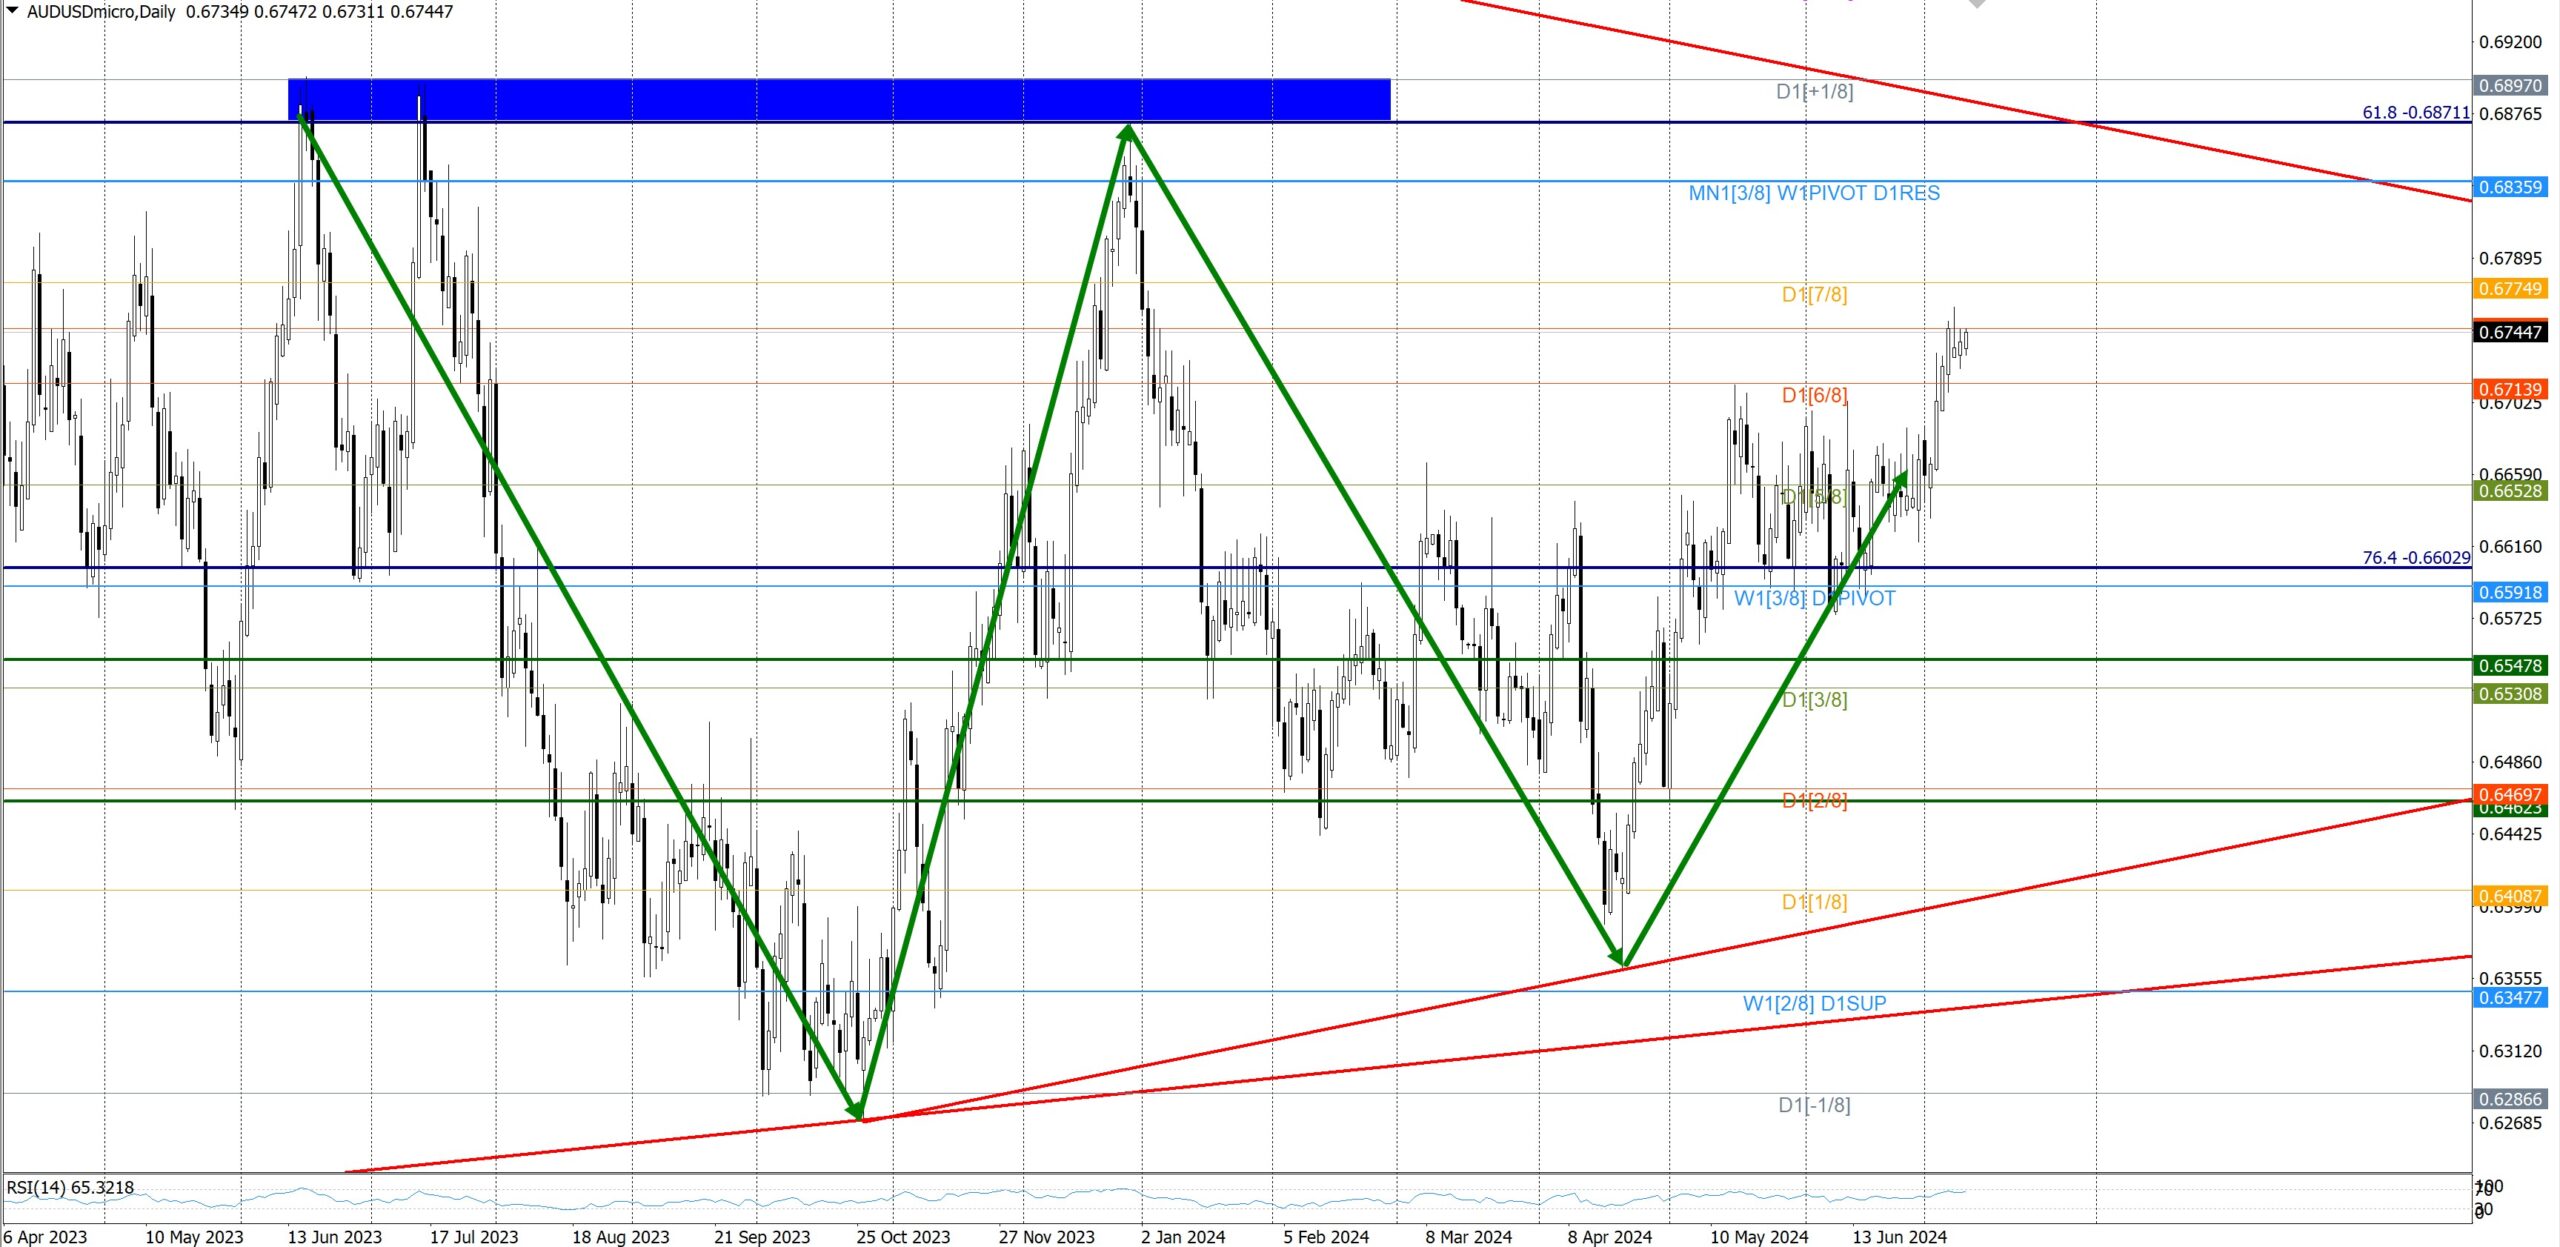The width and height of the screenshot is (2560, 1247).
Task: Click the 0.63477 blue price tag
Action: pos(2510,997)
